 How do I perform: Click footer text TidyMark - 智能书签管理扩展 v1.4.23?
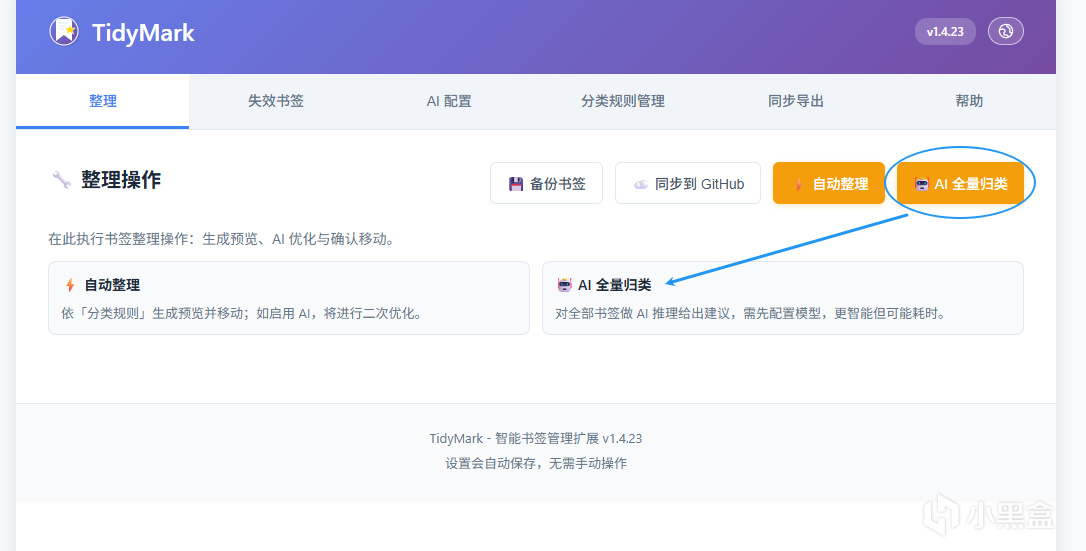pos(535,438)
